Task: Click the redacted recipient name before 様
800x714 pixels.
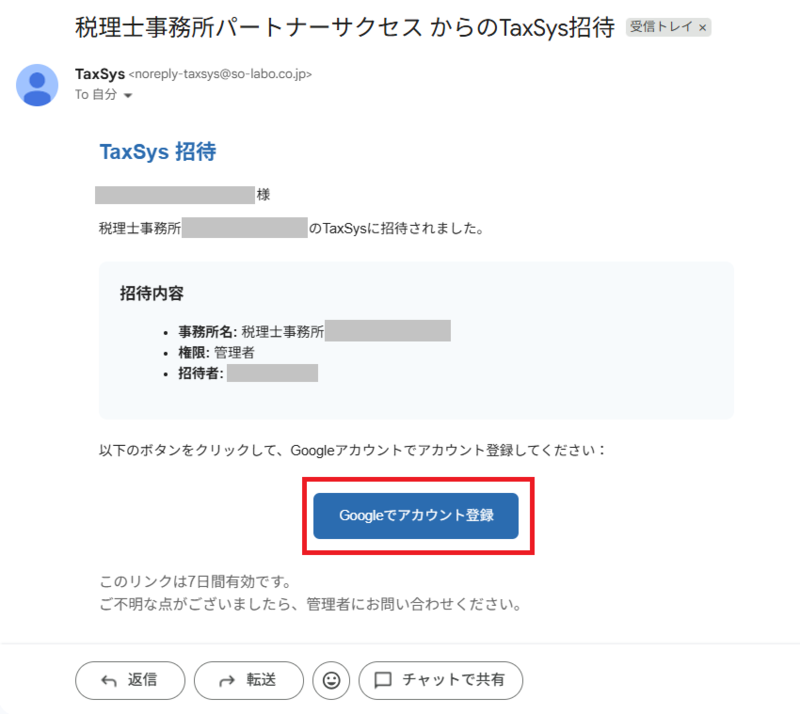Action: [x=175, y=195]
